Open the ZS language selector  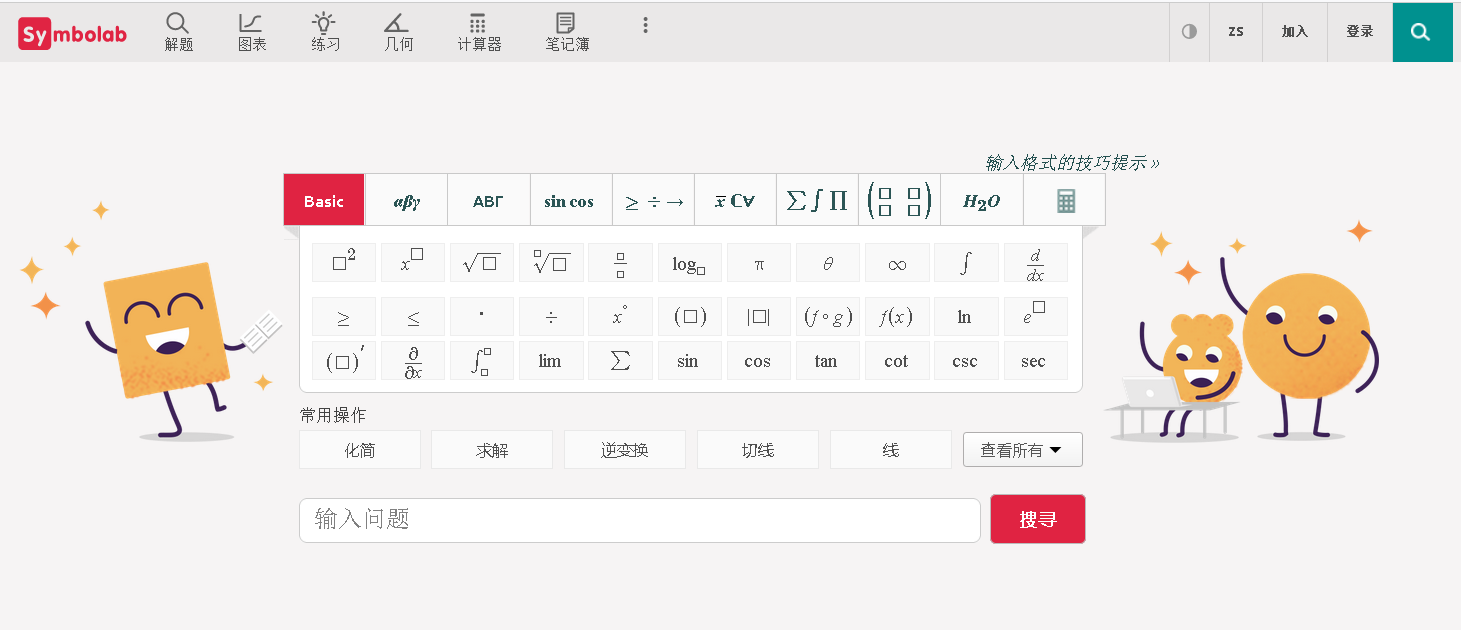click(x=1236, y=32)
